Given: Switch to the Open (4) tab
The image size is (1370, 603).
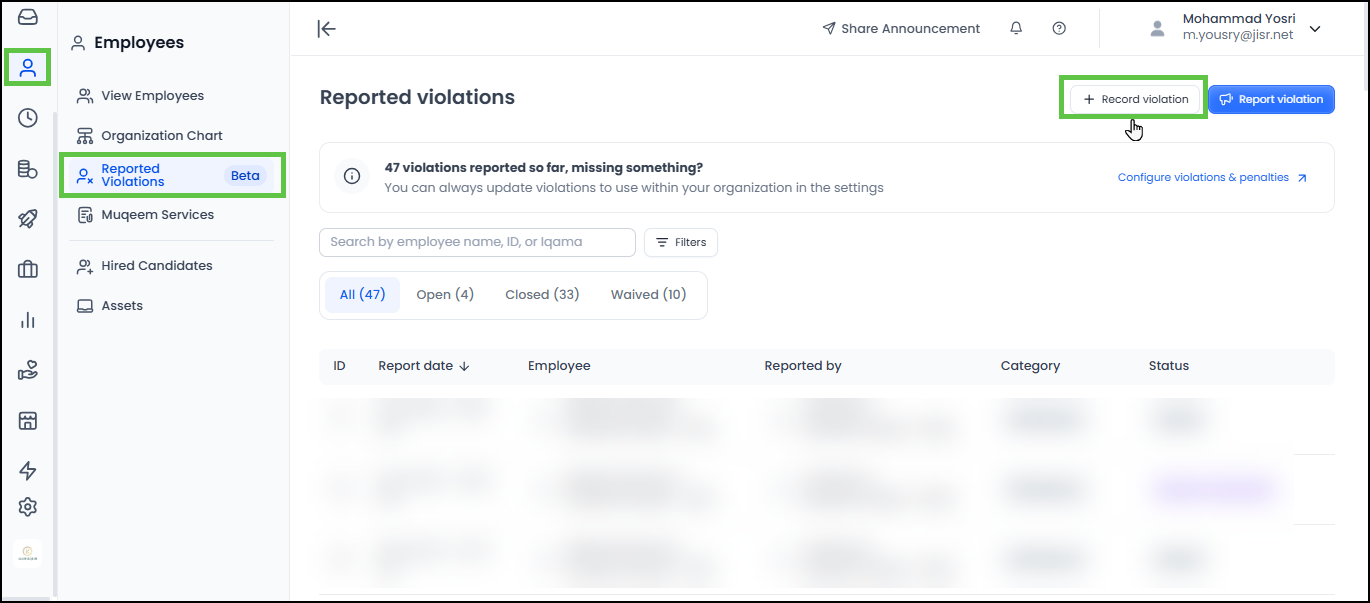Looking at the screenshot, I should [445, 295].
